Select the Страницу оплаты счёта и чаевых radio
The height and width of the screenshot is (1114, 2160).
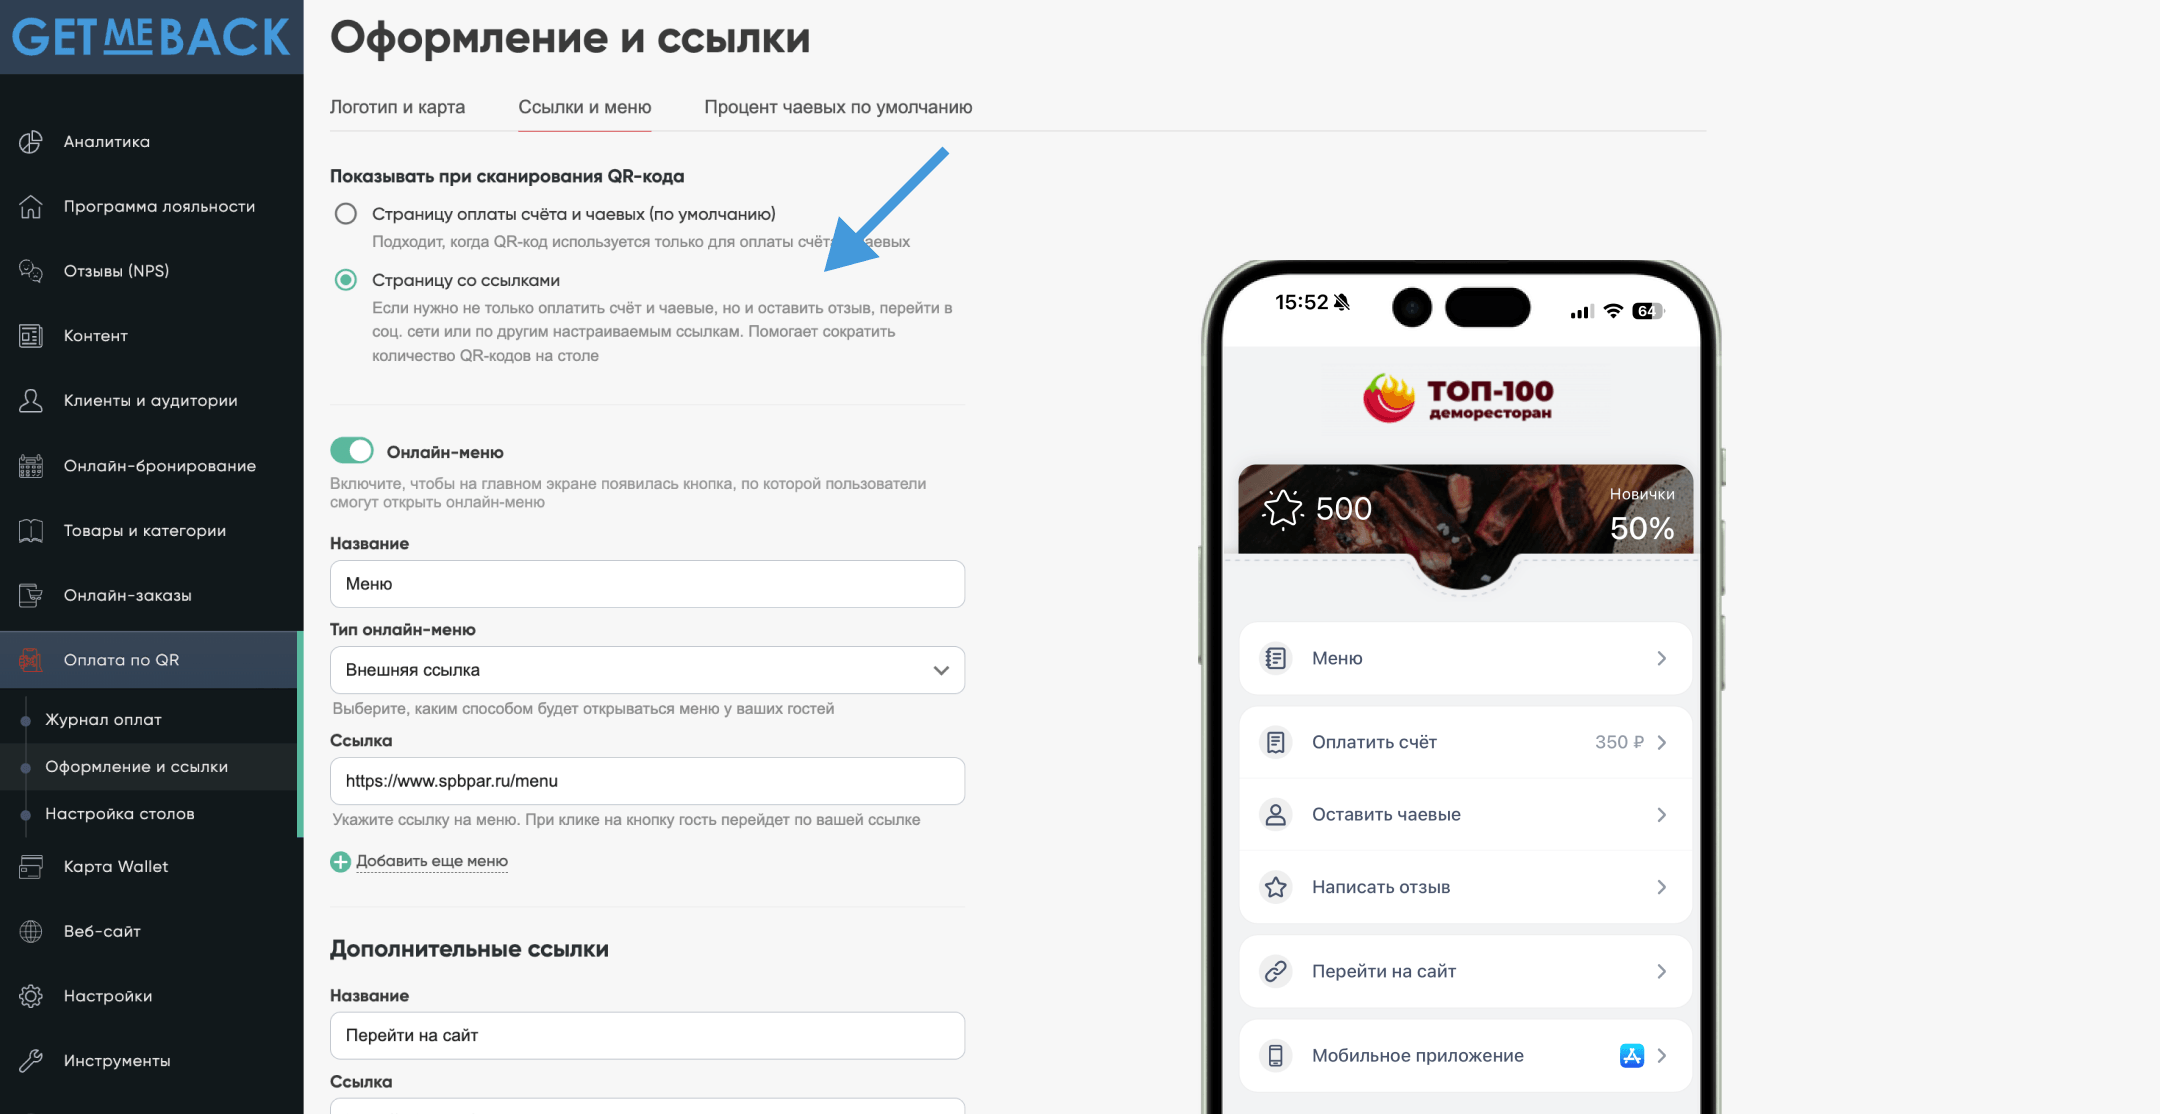(346, 214)
